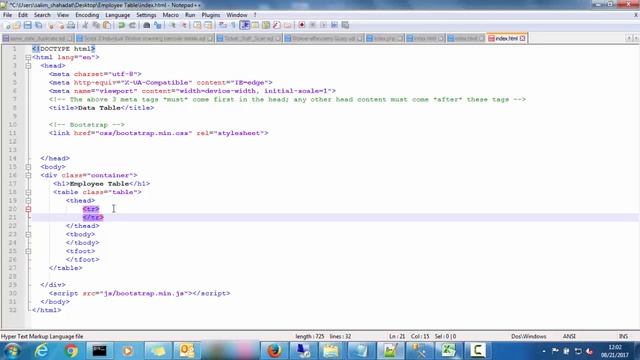The image size is (640, 360).
Task: Undo last edit with green arrow icon
Action: pos(121,25)
